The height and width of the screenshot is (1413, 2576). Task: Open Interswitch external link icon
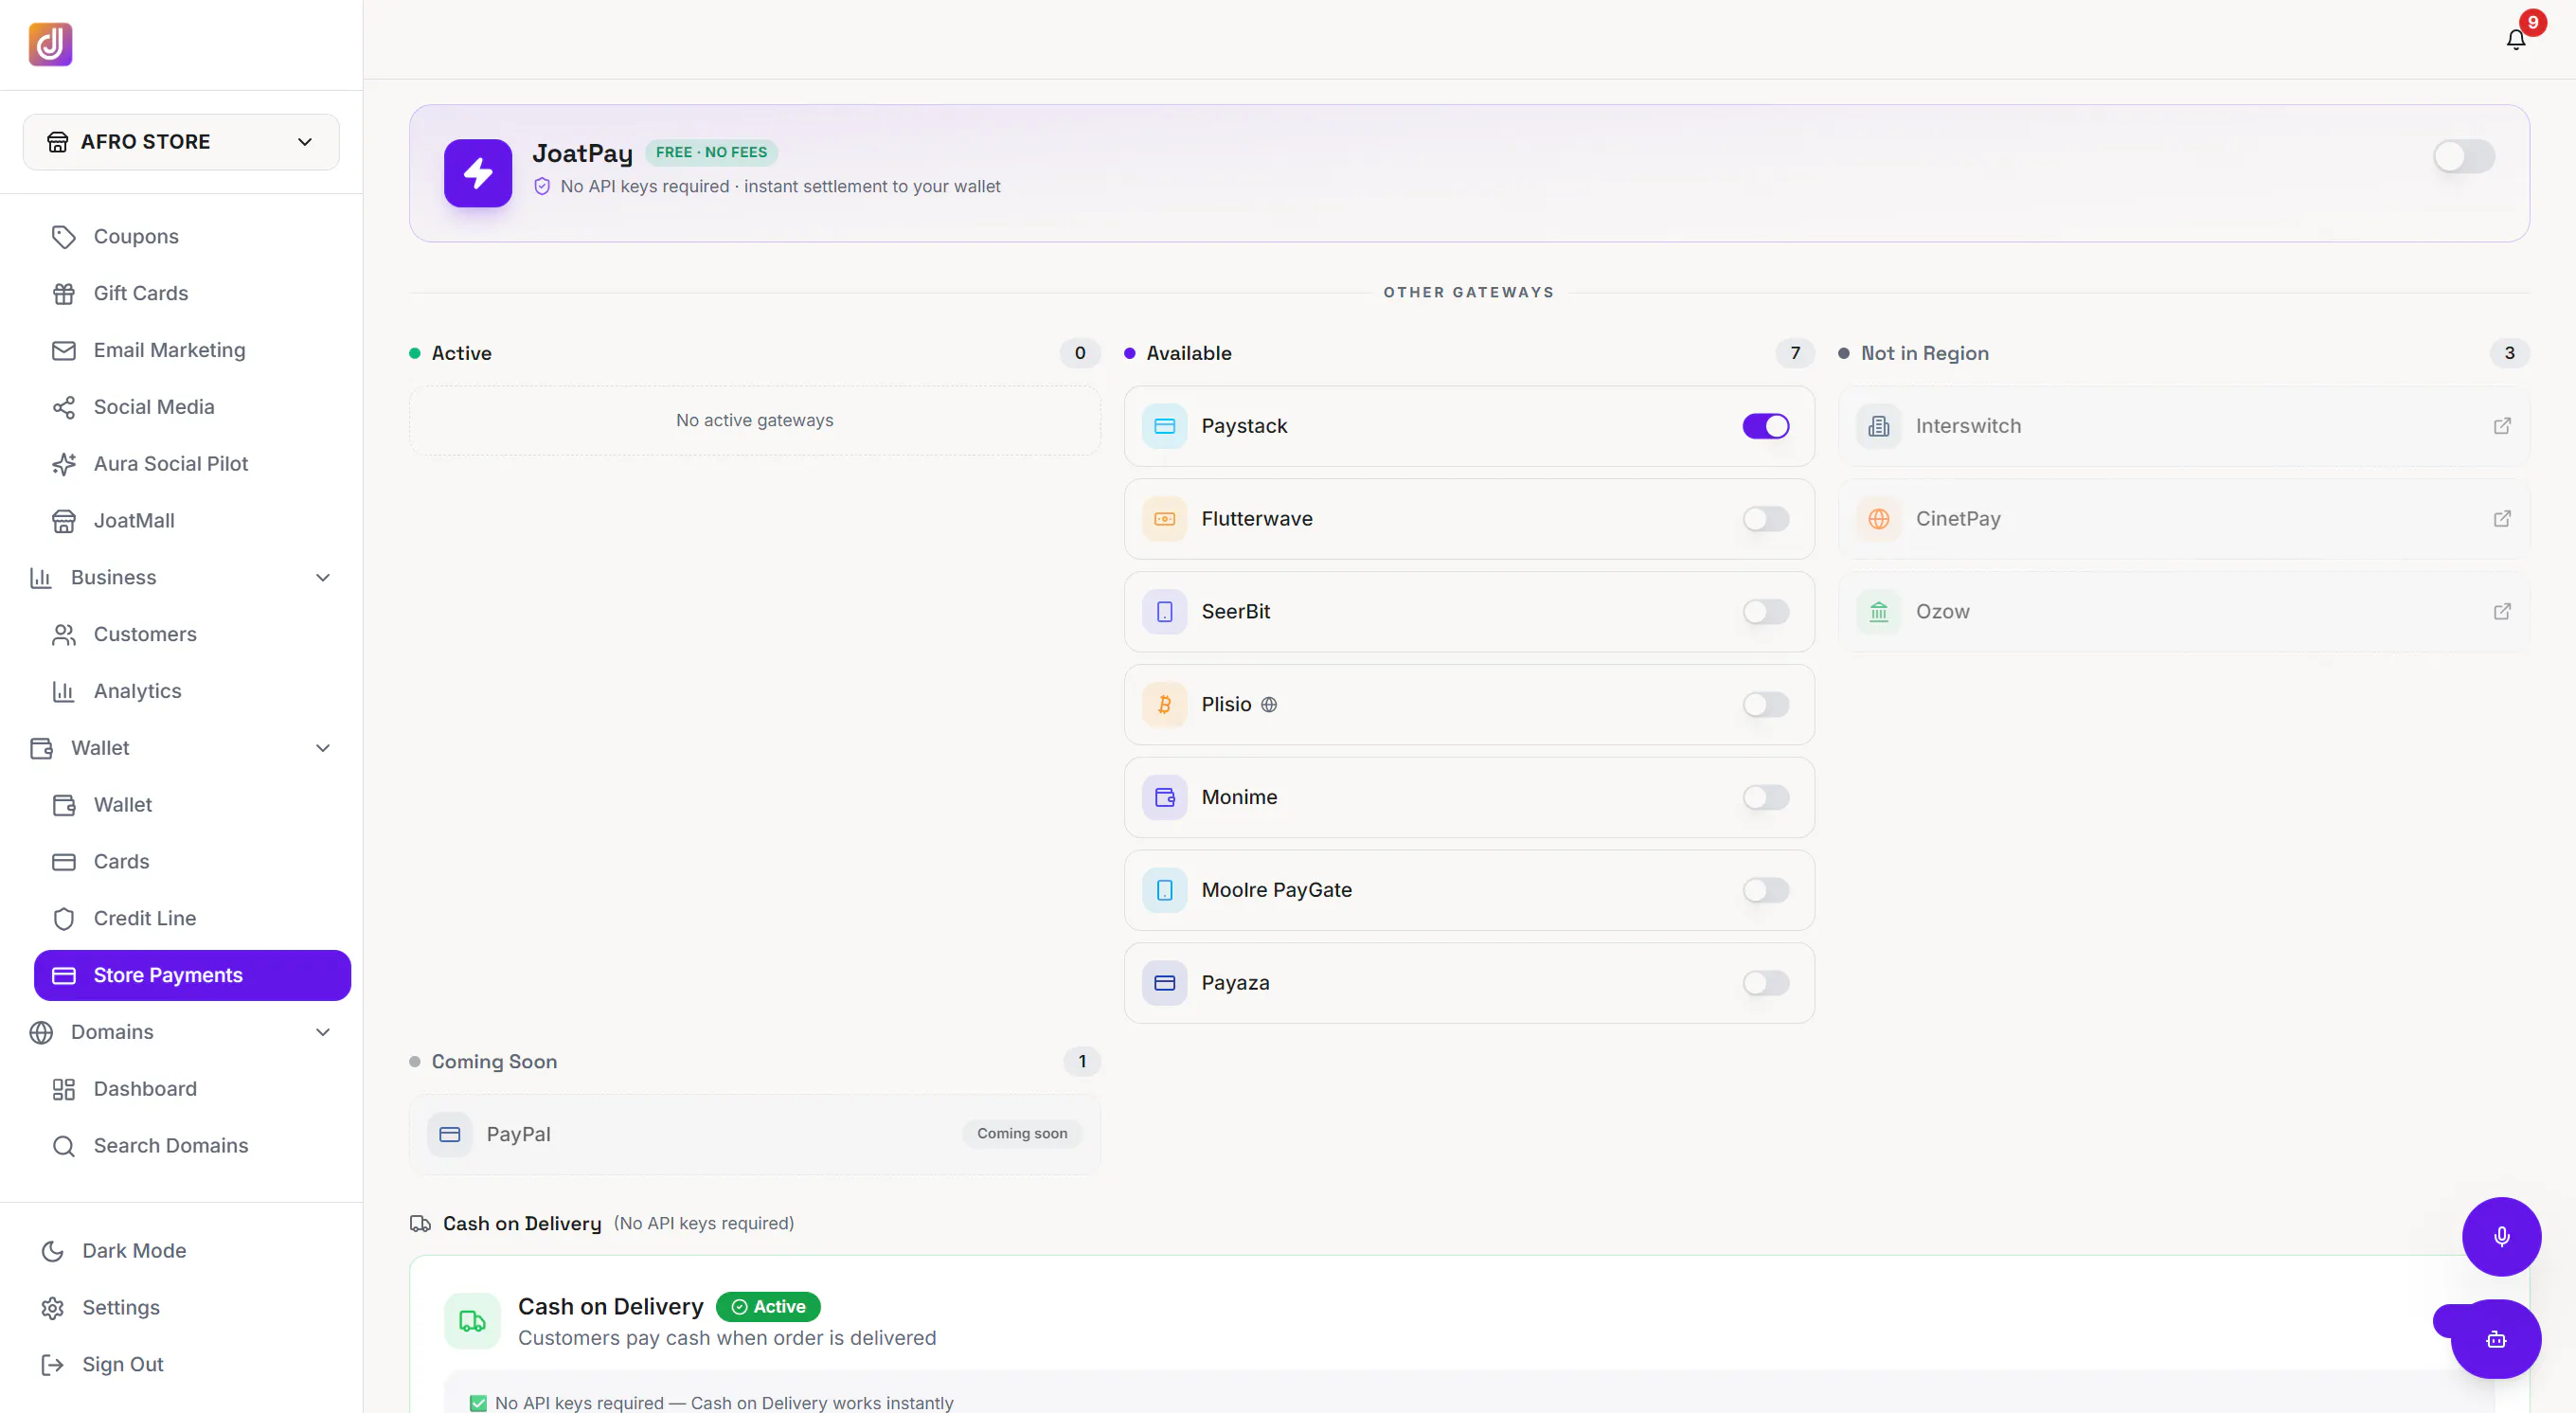tap(2502, 426)
